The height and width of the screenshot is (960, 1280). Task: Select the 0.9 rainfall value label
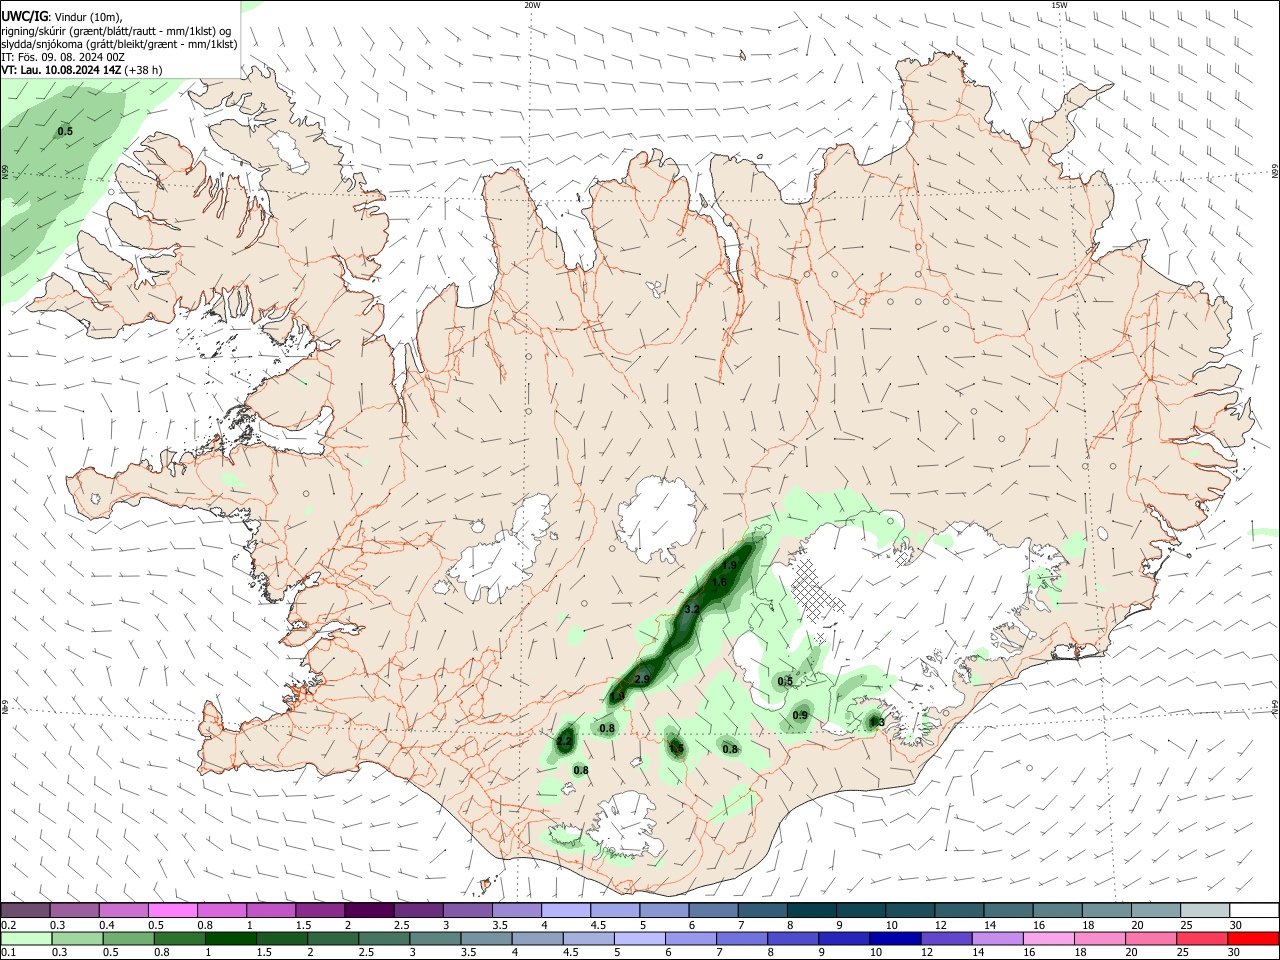click(x=800, y=715)
